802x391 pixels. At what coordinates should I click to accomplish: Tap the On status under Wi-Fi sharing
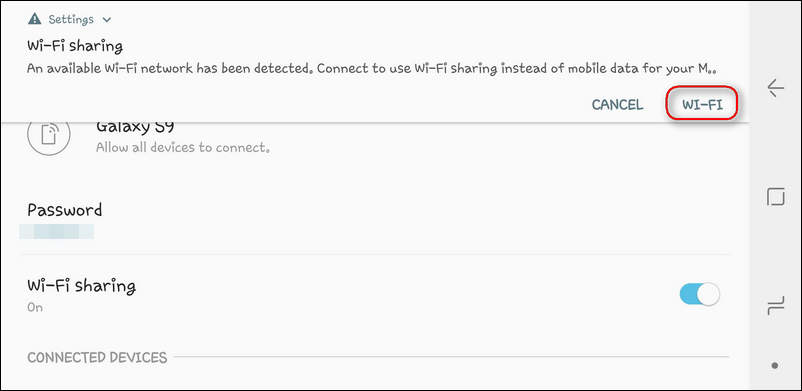coord(35,308)
